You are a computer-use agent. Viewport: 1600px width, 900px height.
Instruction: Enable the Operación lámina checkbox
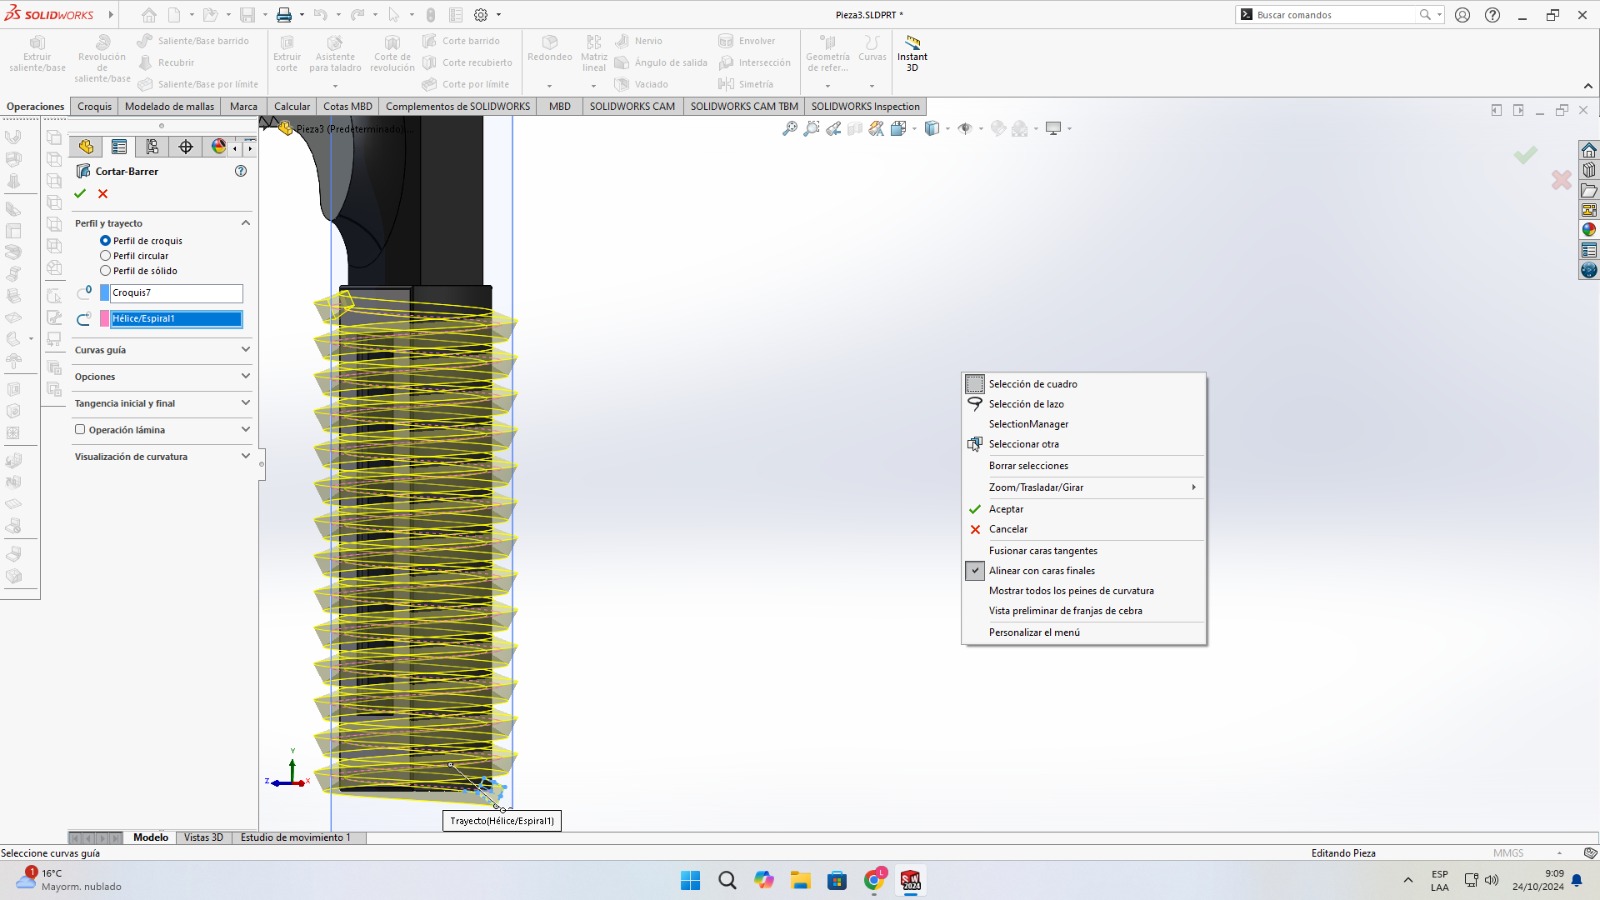tap(80, 430)
